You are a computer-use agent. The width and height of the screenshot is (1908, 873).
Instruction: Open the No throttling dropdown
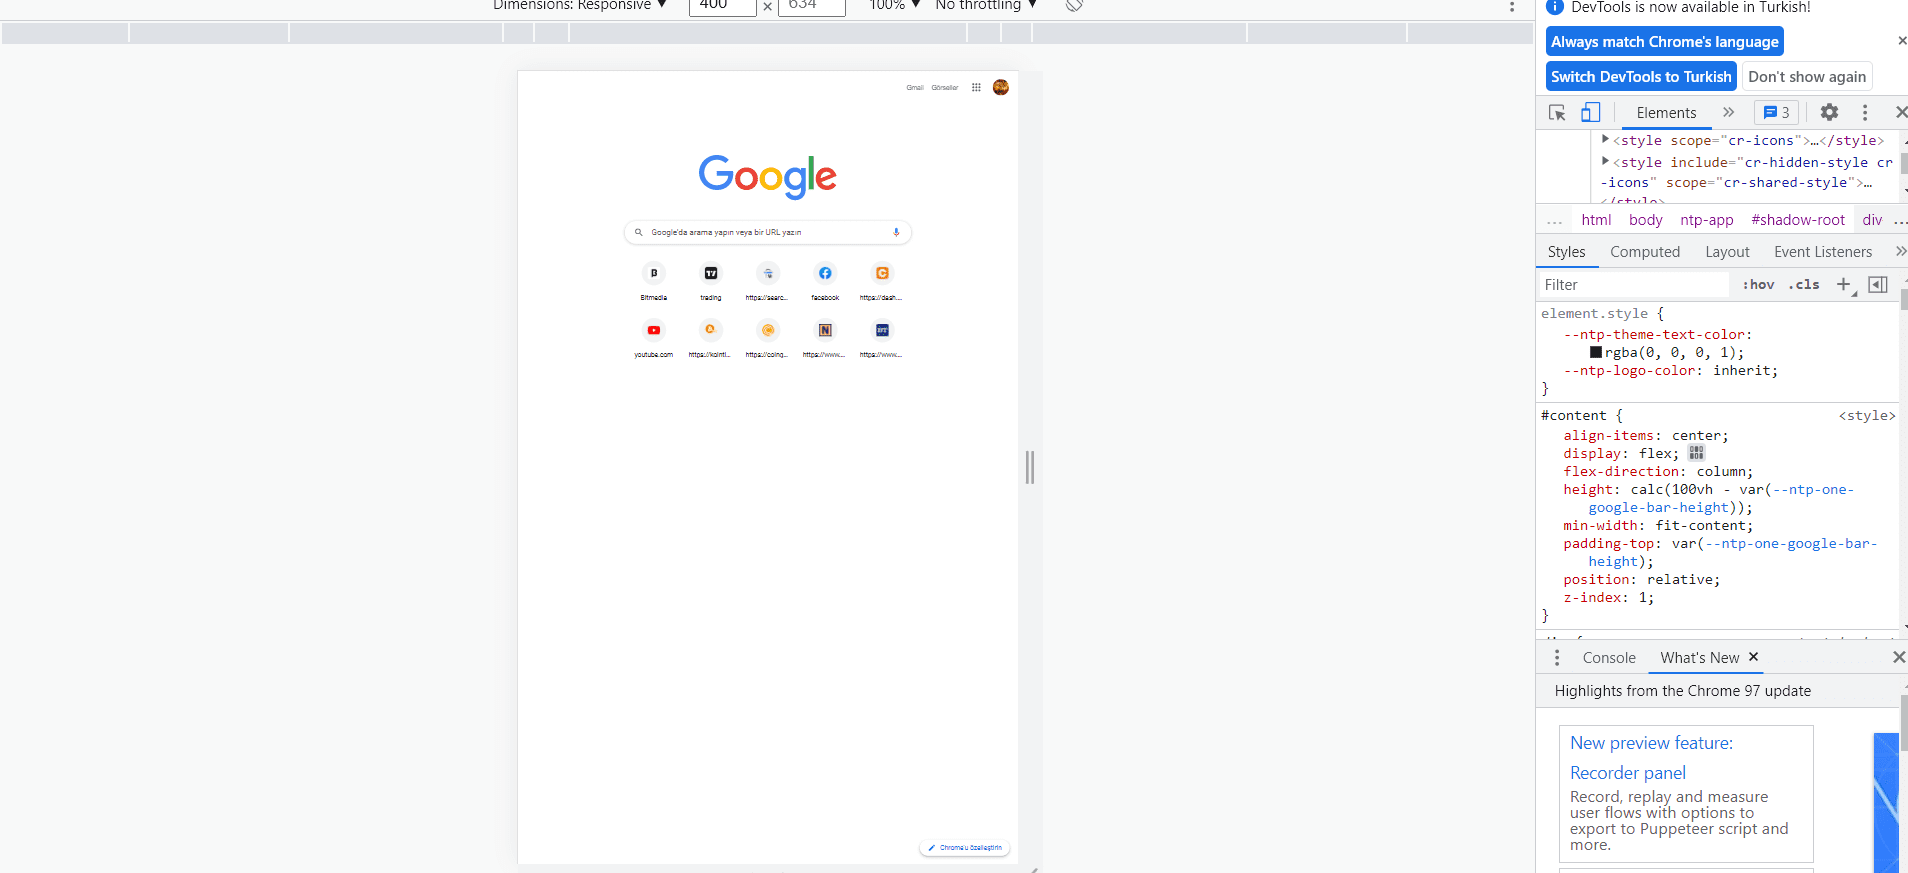tap(985, 5)
